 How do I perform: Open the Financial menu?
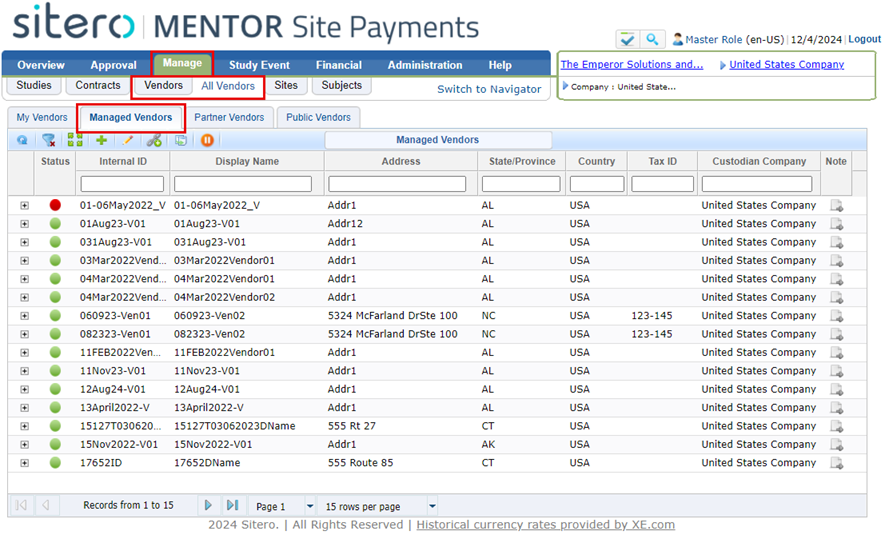[x=339, y=65]
